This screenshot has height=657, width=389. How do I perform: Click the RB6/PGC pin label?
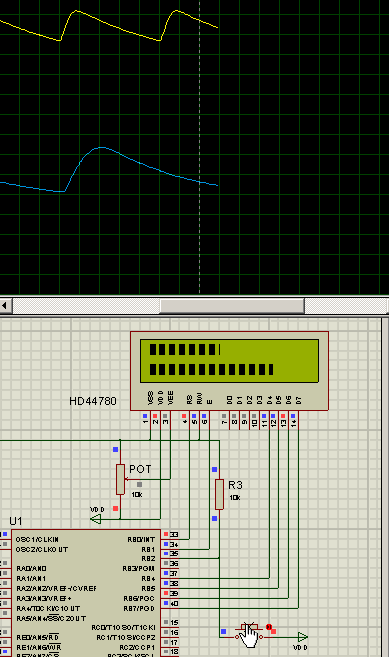coord(139,598)
